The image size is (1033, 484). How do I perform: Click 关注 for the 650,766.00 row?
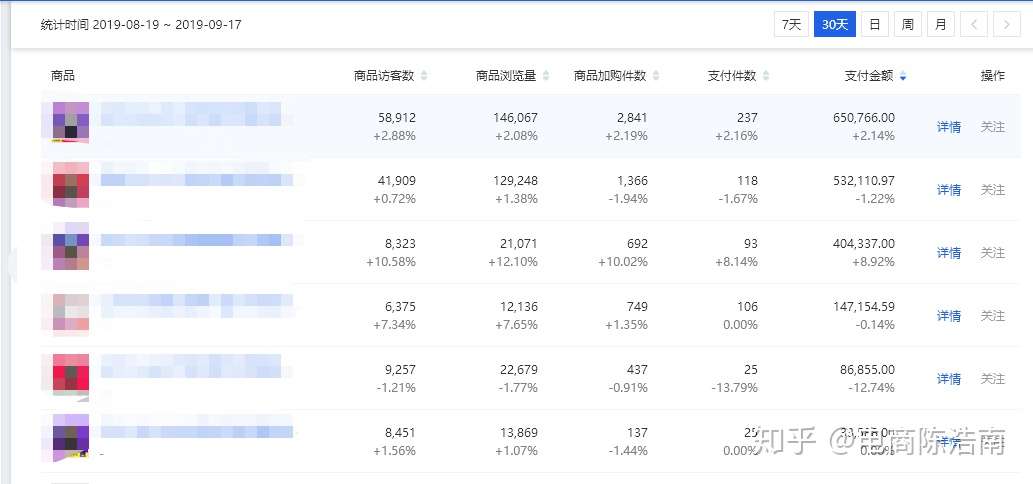(993, 127)
